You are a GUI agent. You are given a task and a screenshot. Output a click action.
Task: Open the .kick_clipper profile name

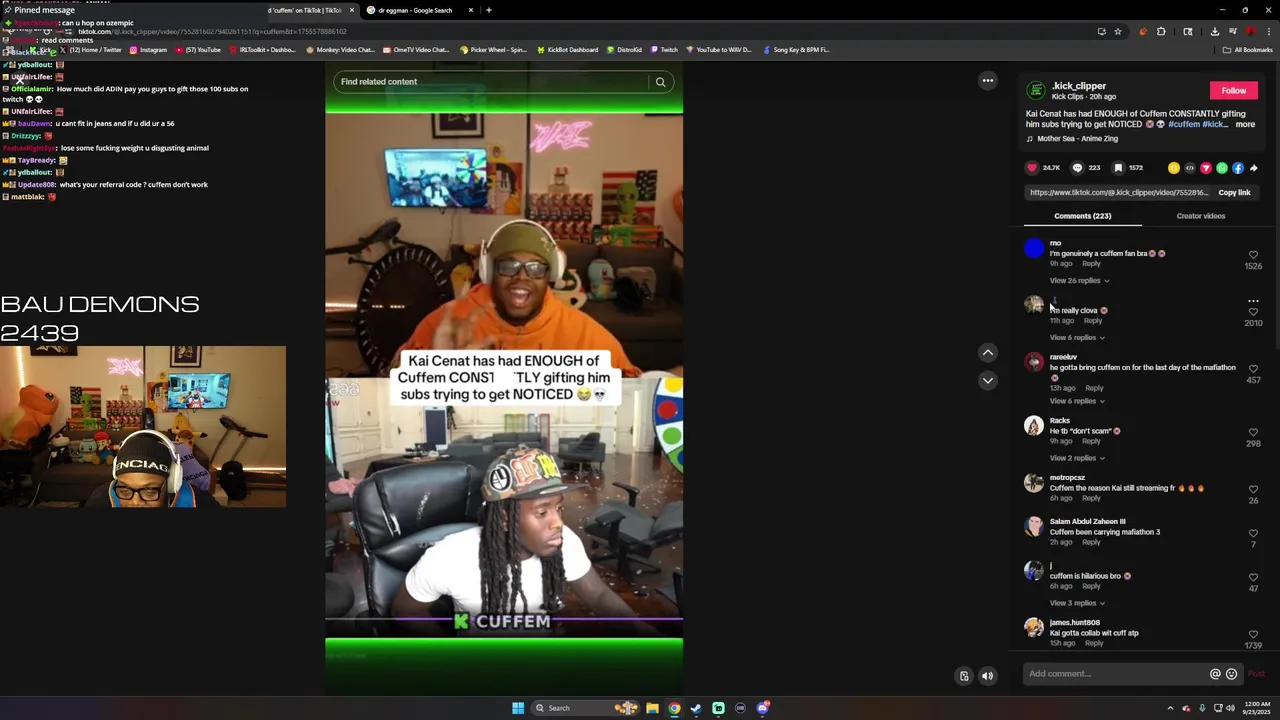pyautogui.click(x=1079, y=86)
